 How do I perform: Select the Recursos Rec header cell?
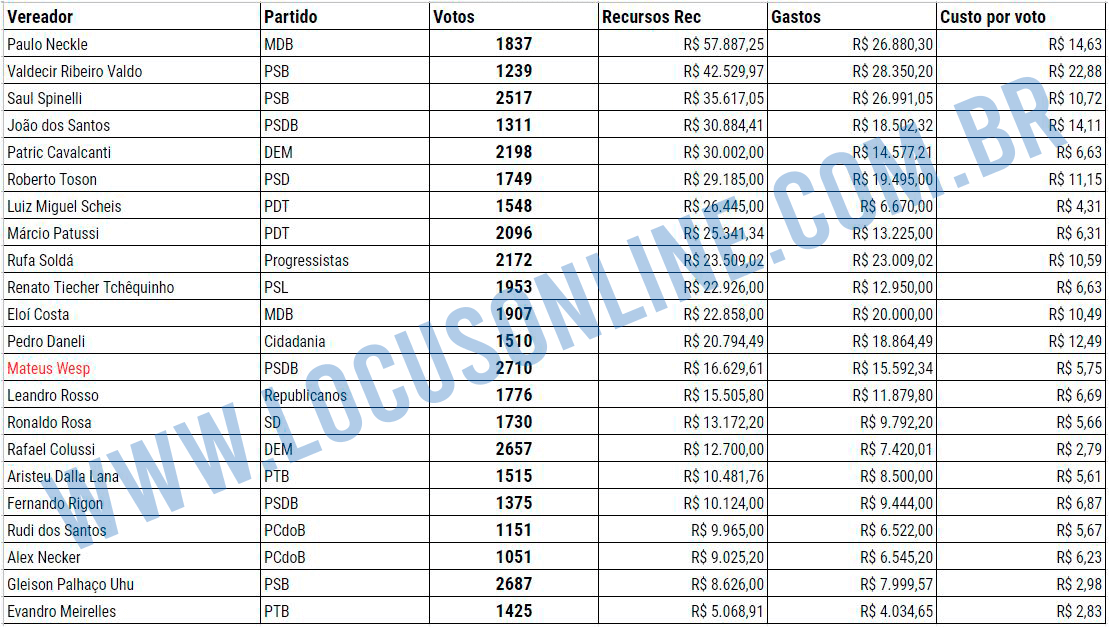[x=683, y=16]
